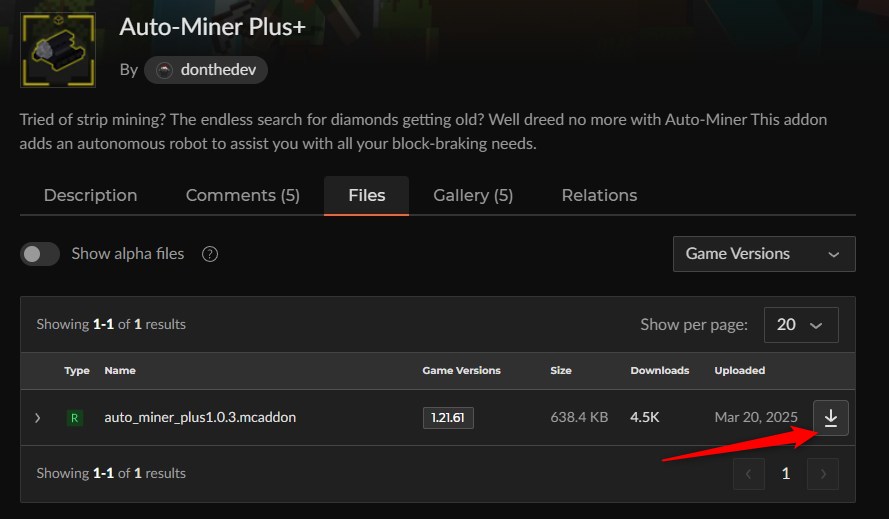Click the Show alpha files label

[128, 254]
